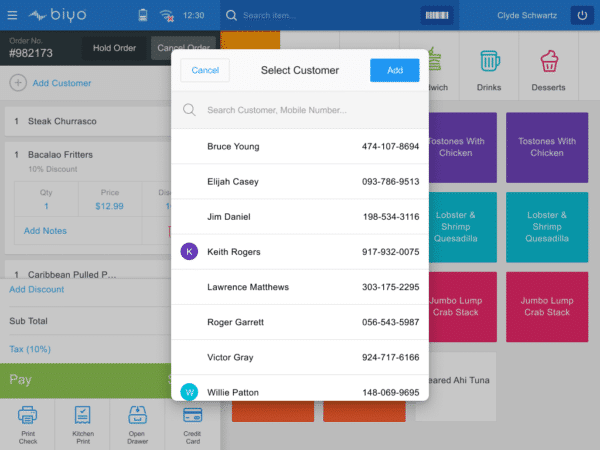Click the Kitchen Print receipt icon

tap(83, 415)
